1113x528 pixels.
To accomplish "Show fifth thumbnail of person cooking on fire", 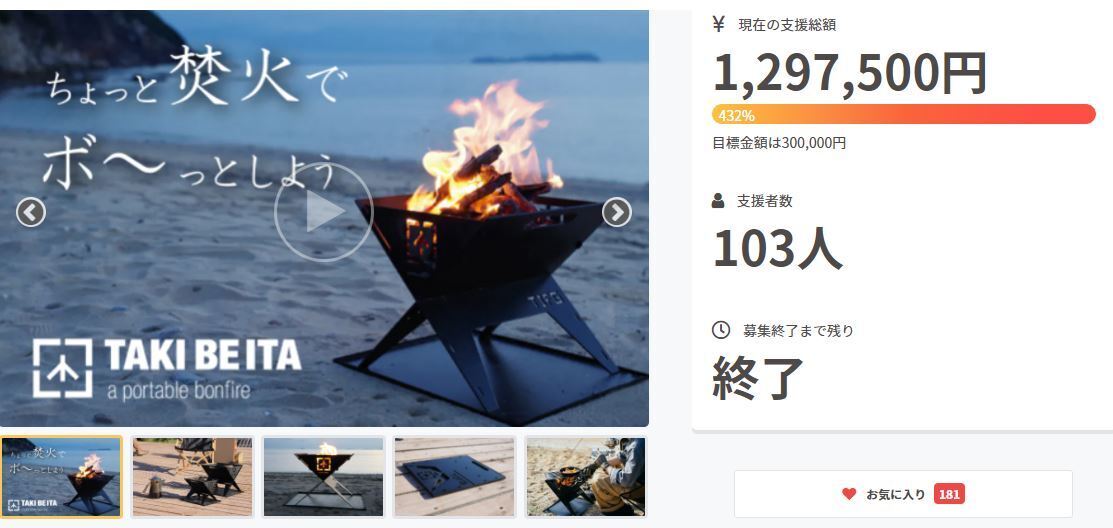I will (x=586, y=477).
